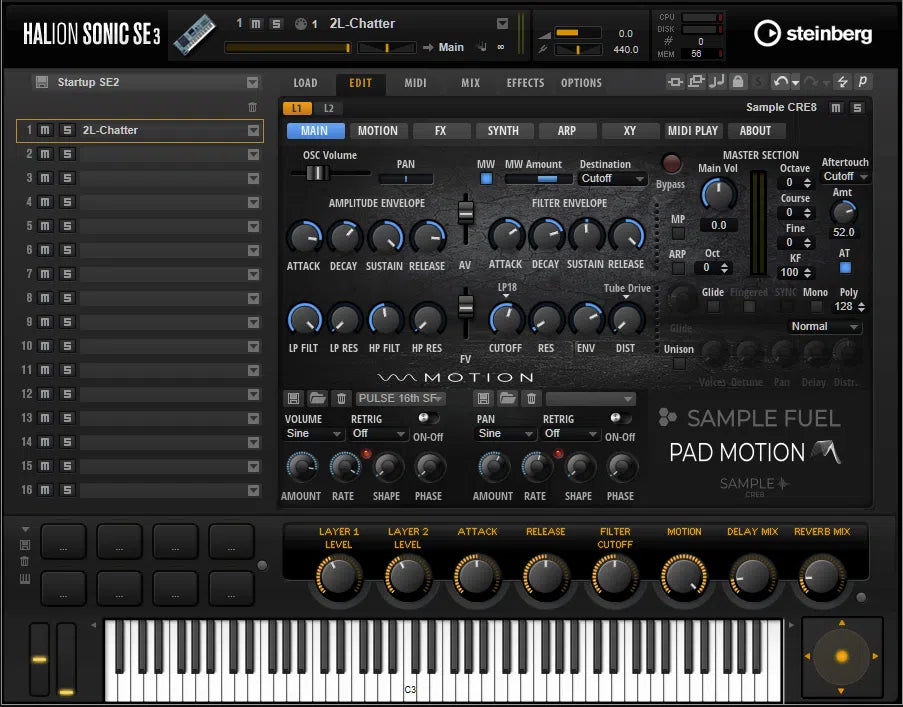This screenshot has height=707, width=903.
Task: Delete the Pan motion preset with trash icon
Action: 532,398
